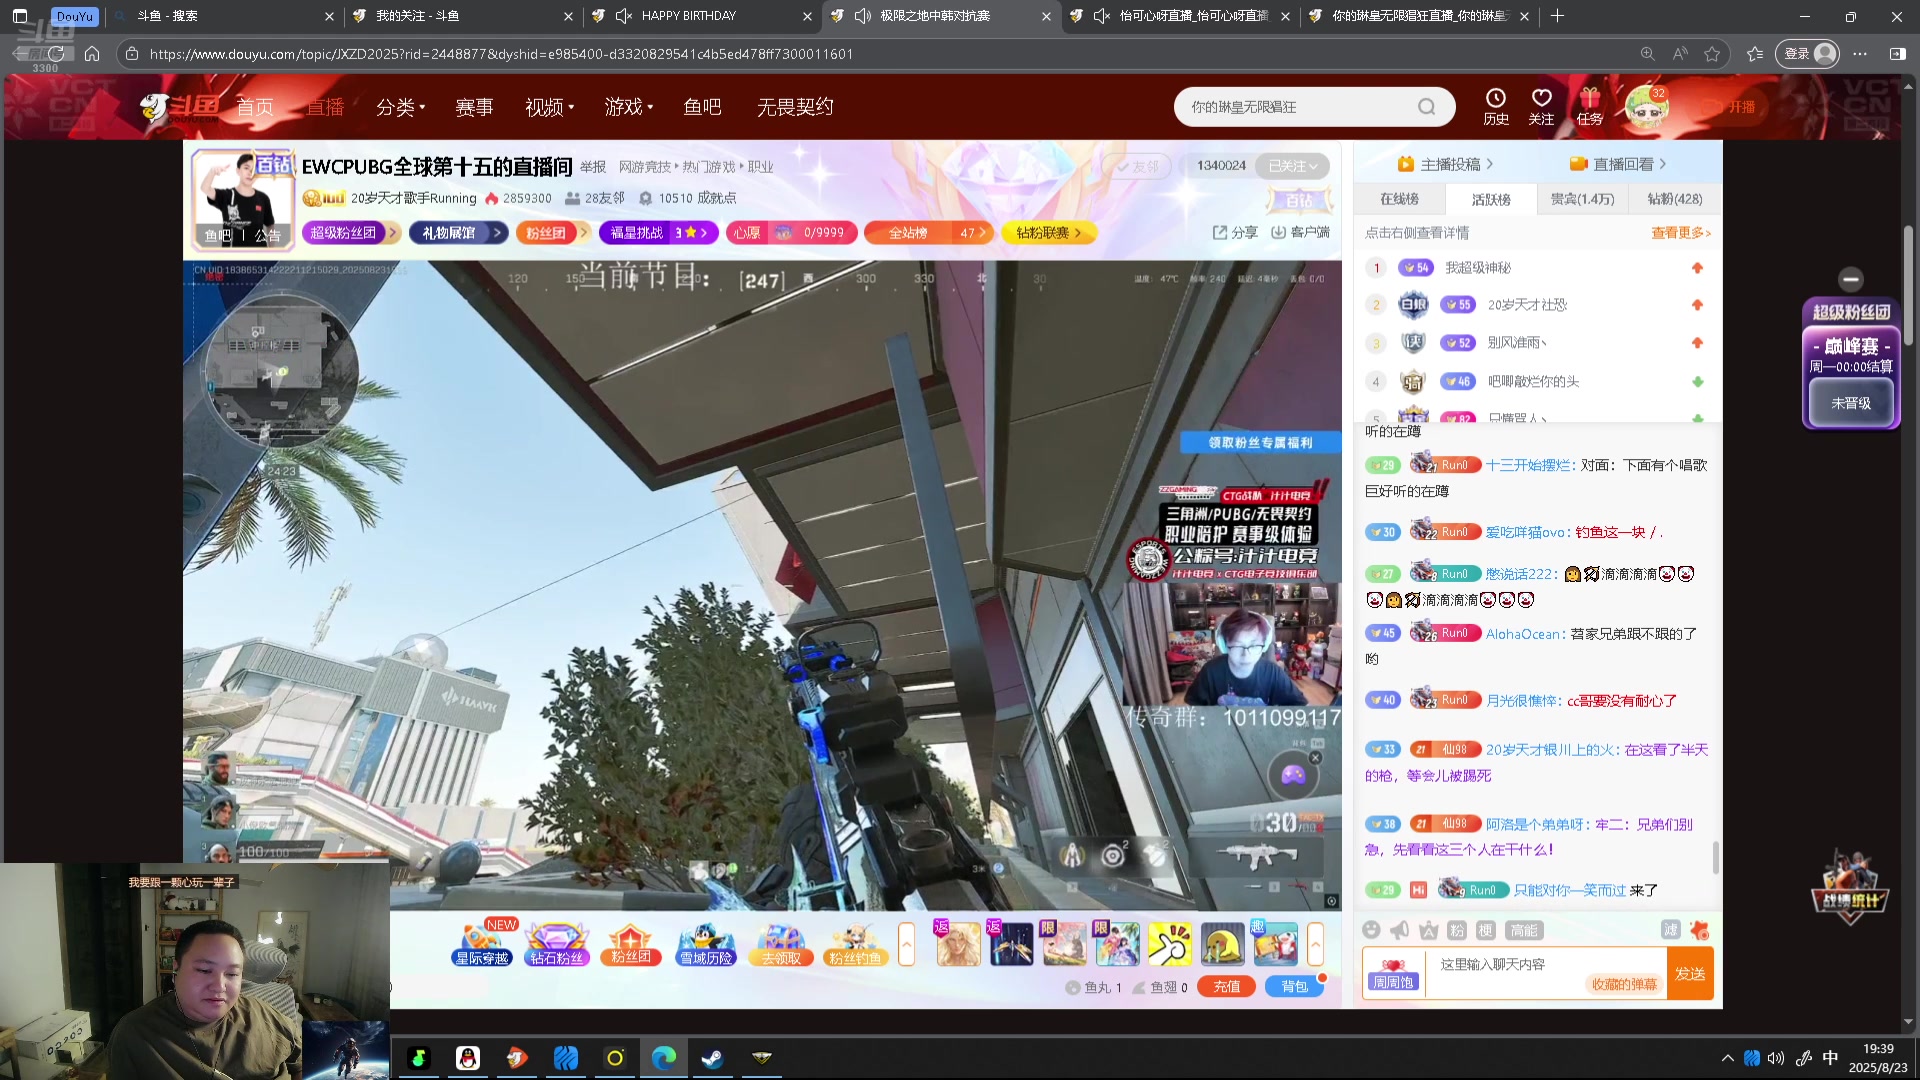Click the user avatar with 32 badge
This screenshot has width=1920, height=1080.
pos(1646,106)
